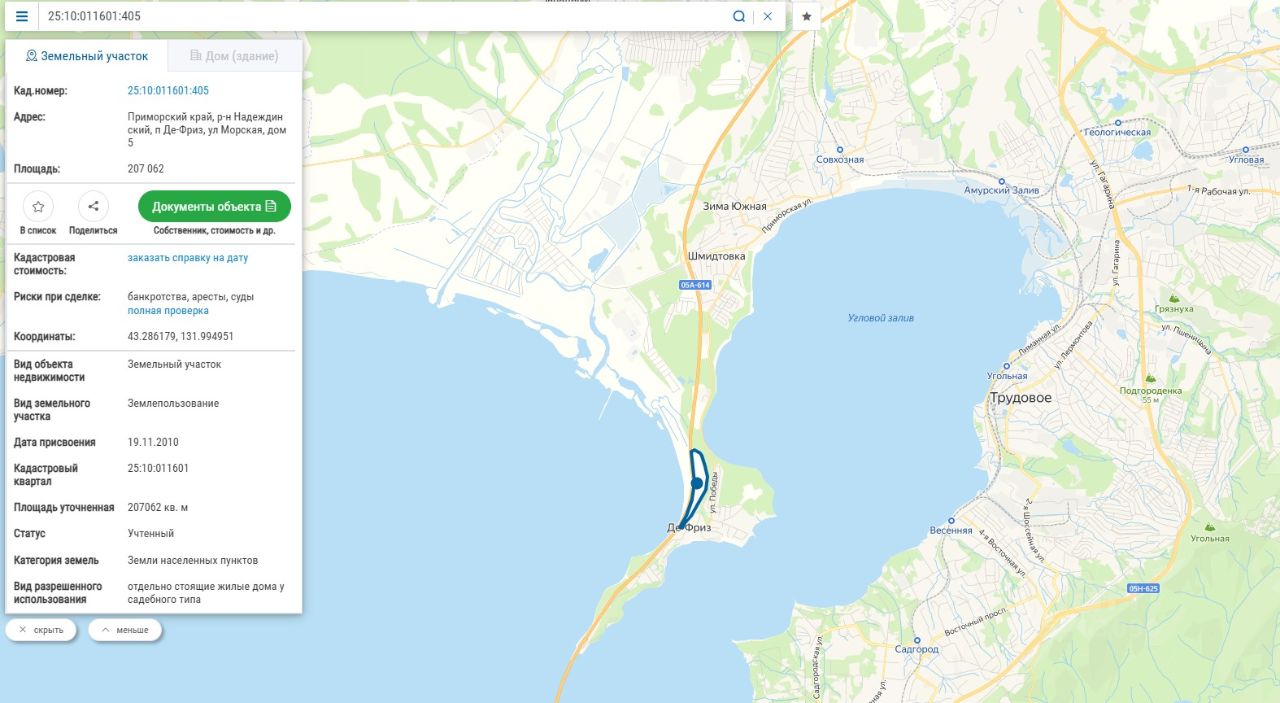Collapse details with меньше button
The width and height of the screenshot is (1280, 703).
(125, 630)
